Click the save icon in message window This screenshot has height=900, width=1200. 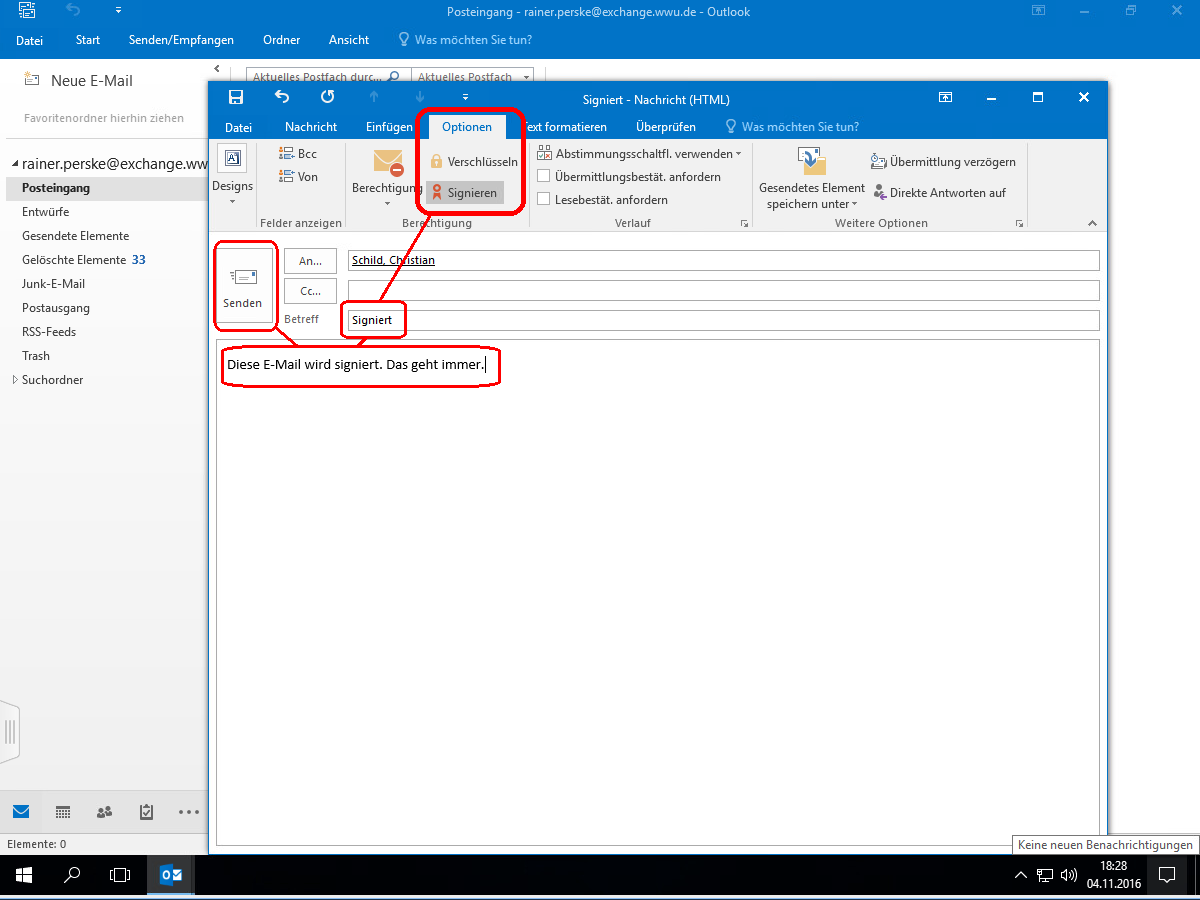click(x=236, y=98)
